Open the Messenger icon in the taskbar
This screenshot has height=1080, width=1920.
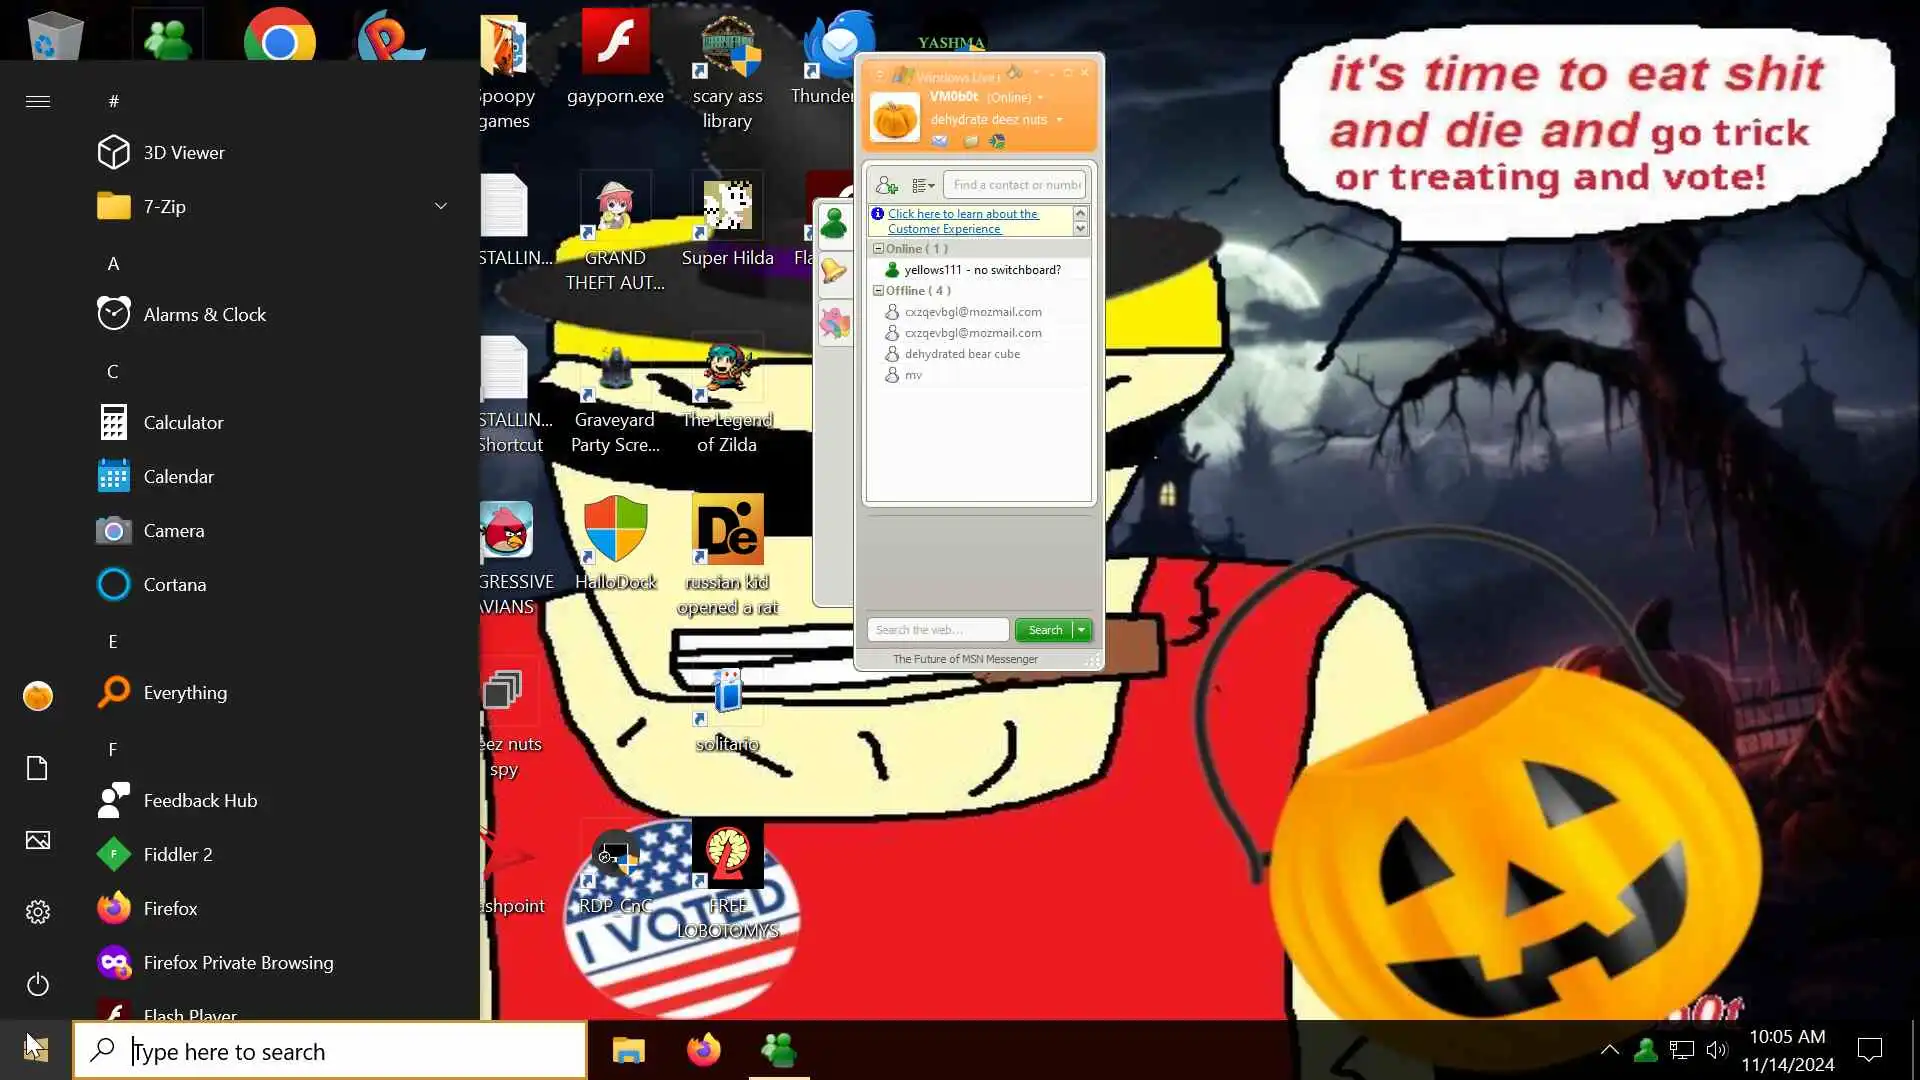click(x=779, y=1050)
